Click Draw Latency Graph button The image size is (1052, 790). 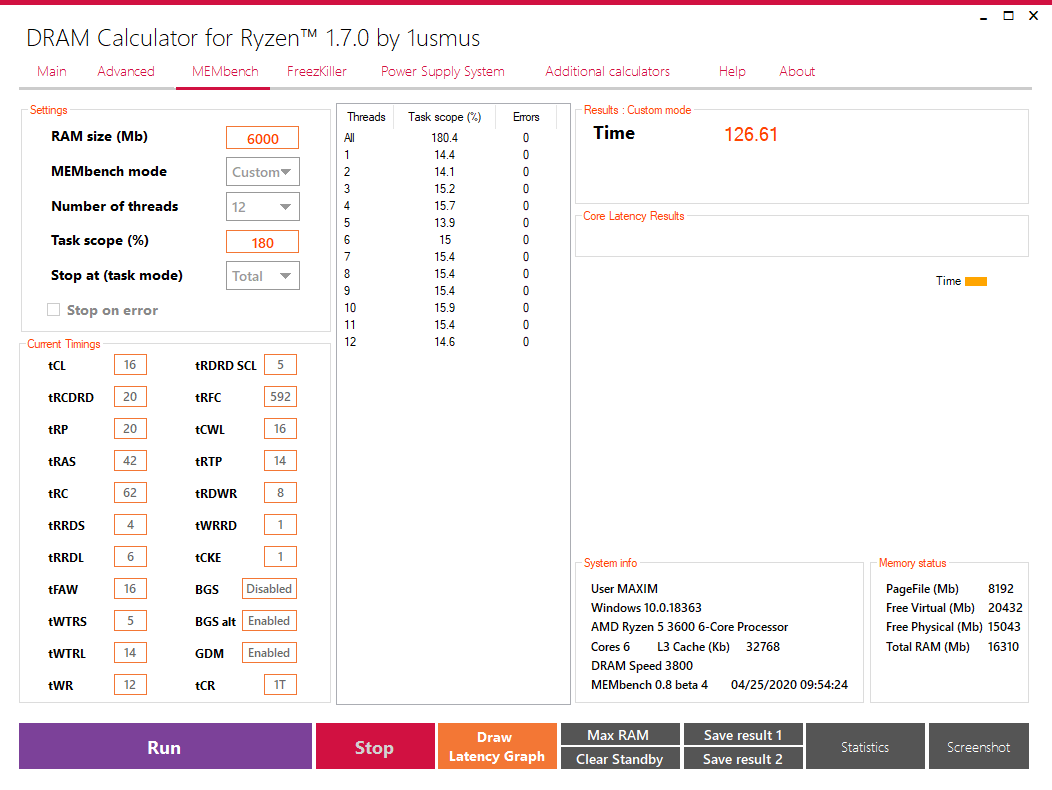click(497, 746)
